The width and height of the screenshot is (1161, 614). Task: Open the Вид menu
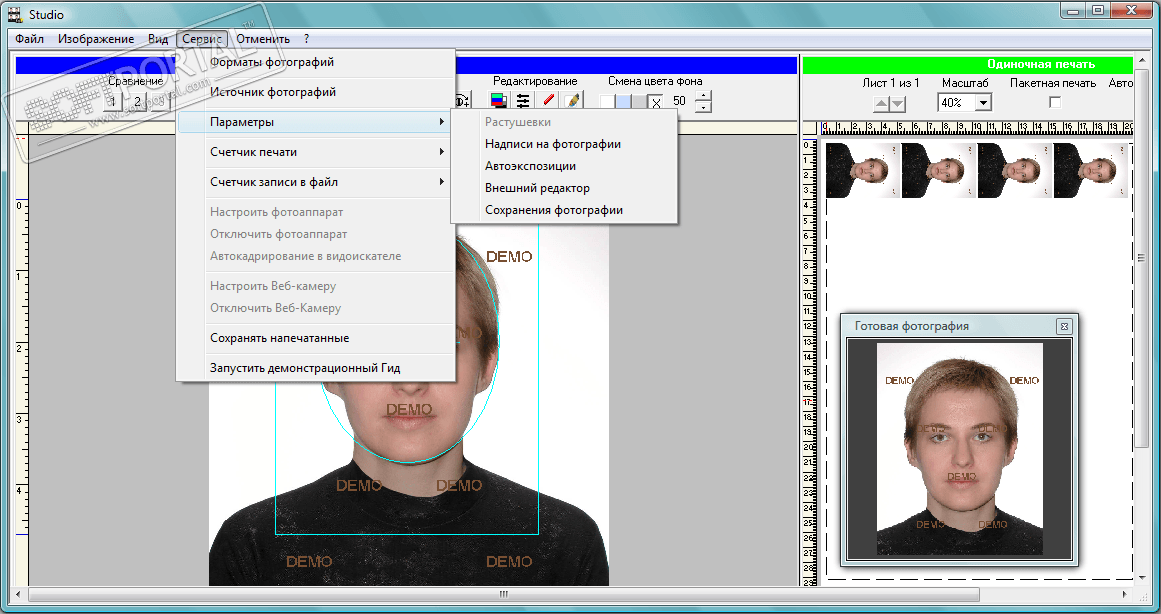[158, 39]
